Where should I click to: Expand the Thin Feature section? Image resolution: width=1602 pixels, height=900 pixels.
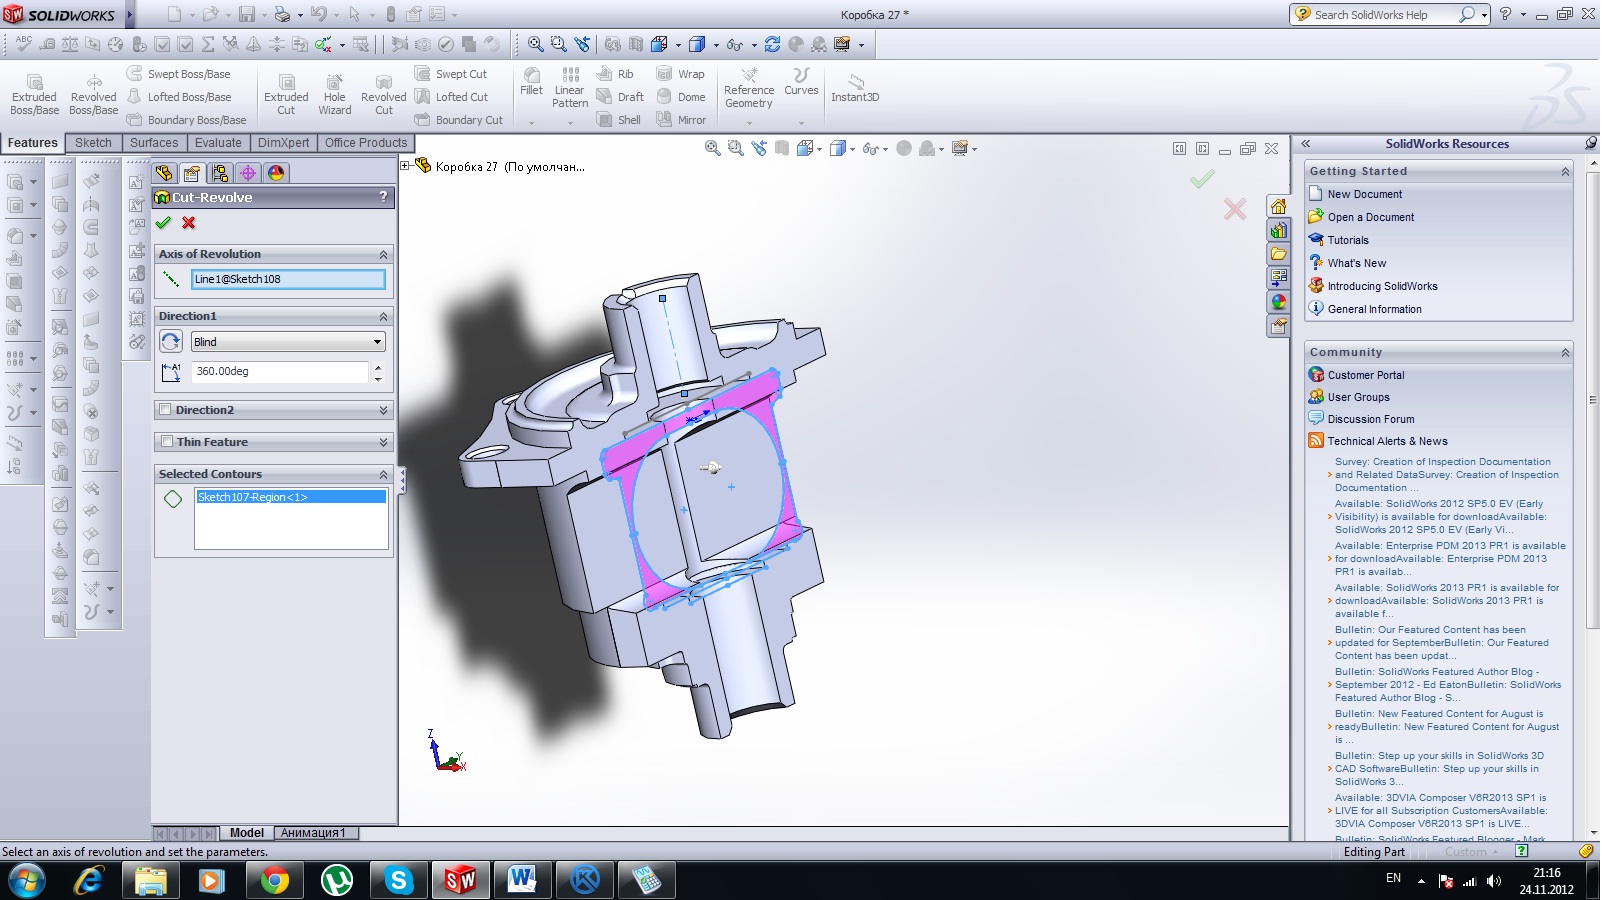[383, 442]
